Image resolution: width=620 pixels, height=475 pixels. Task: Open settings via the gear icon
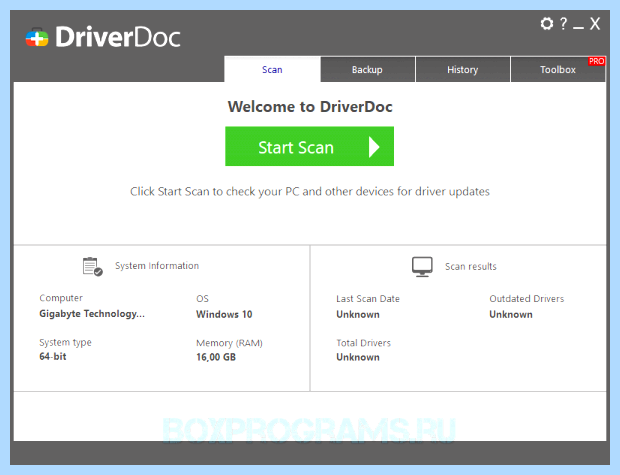[546, 24]
